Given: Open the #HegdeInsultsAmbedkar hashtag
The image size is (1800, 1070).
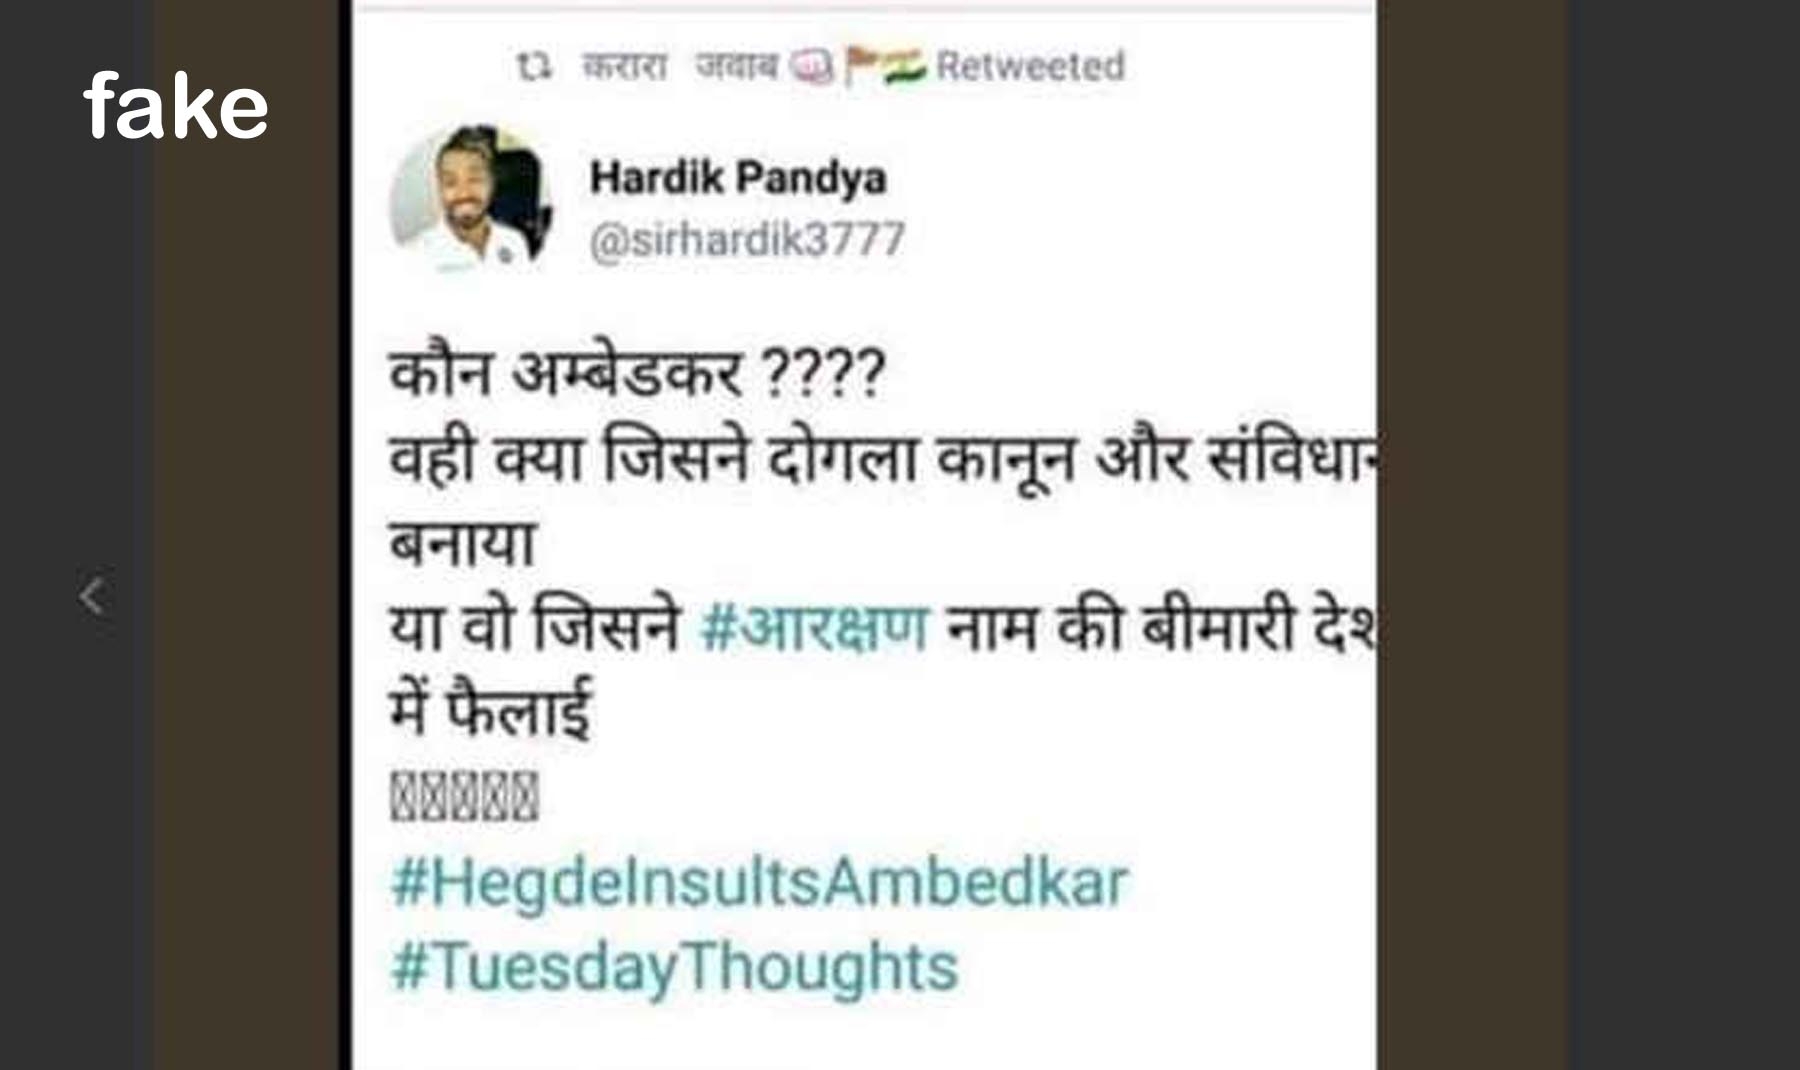Looking at the screenshot, I should (x=759, y=884).
